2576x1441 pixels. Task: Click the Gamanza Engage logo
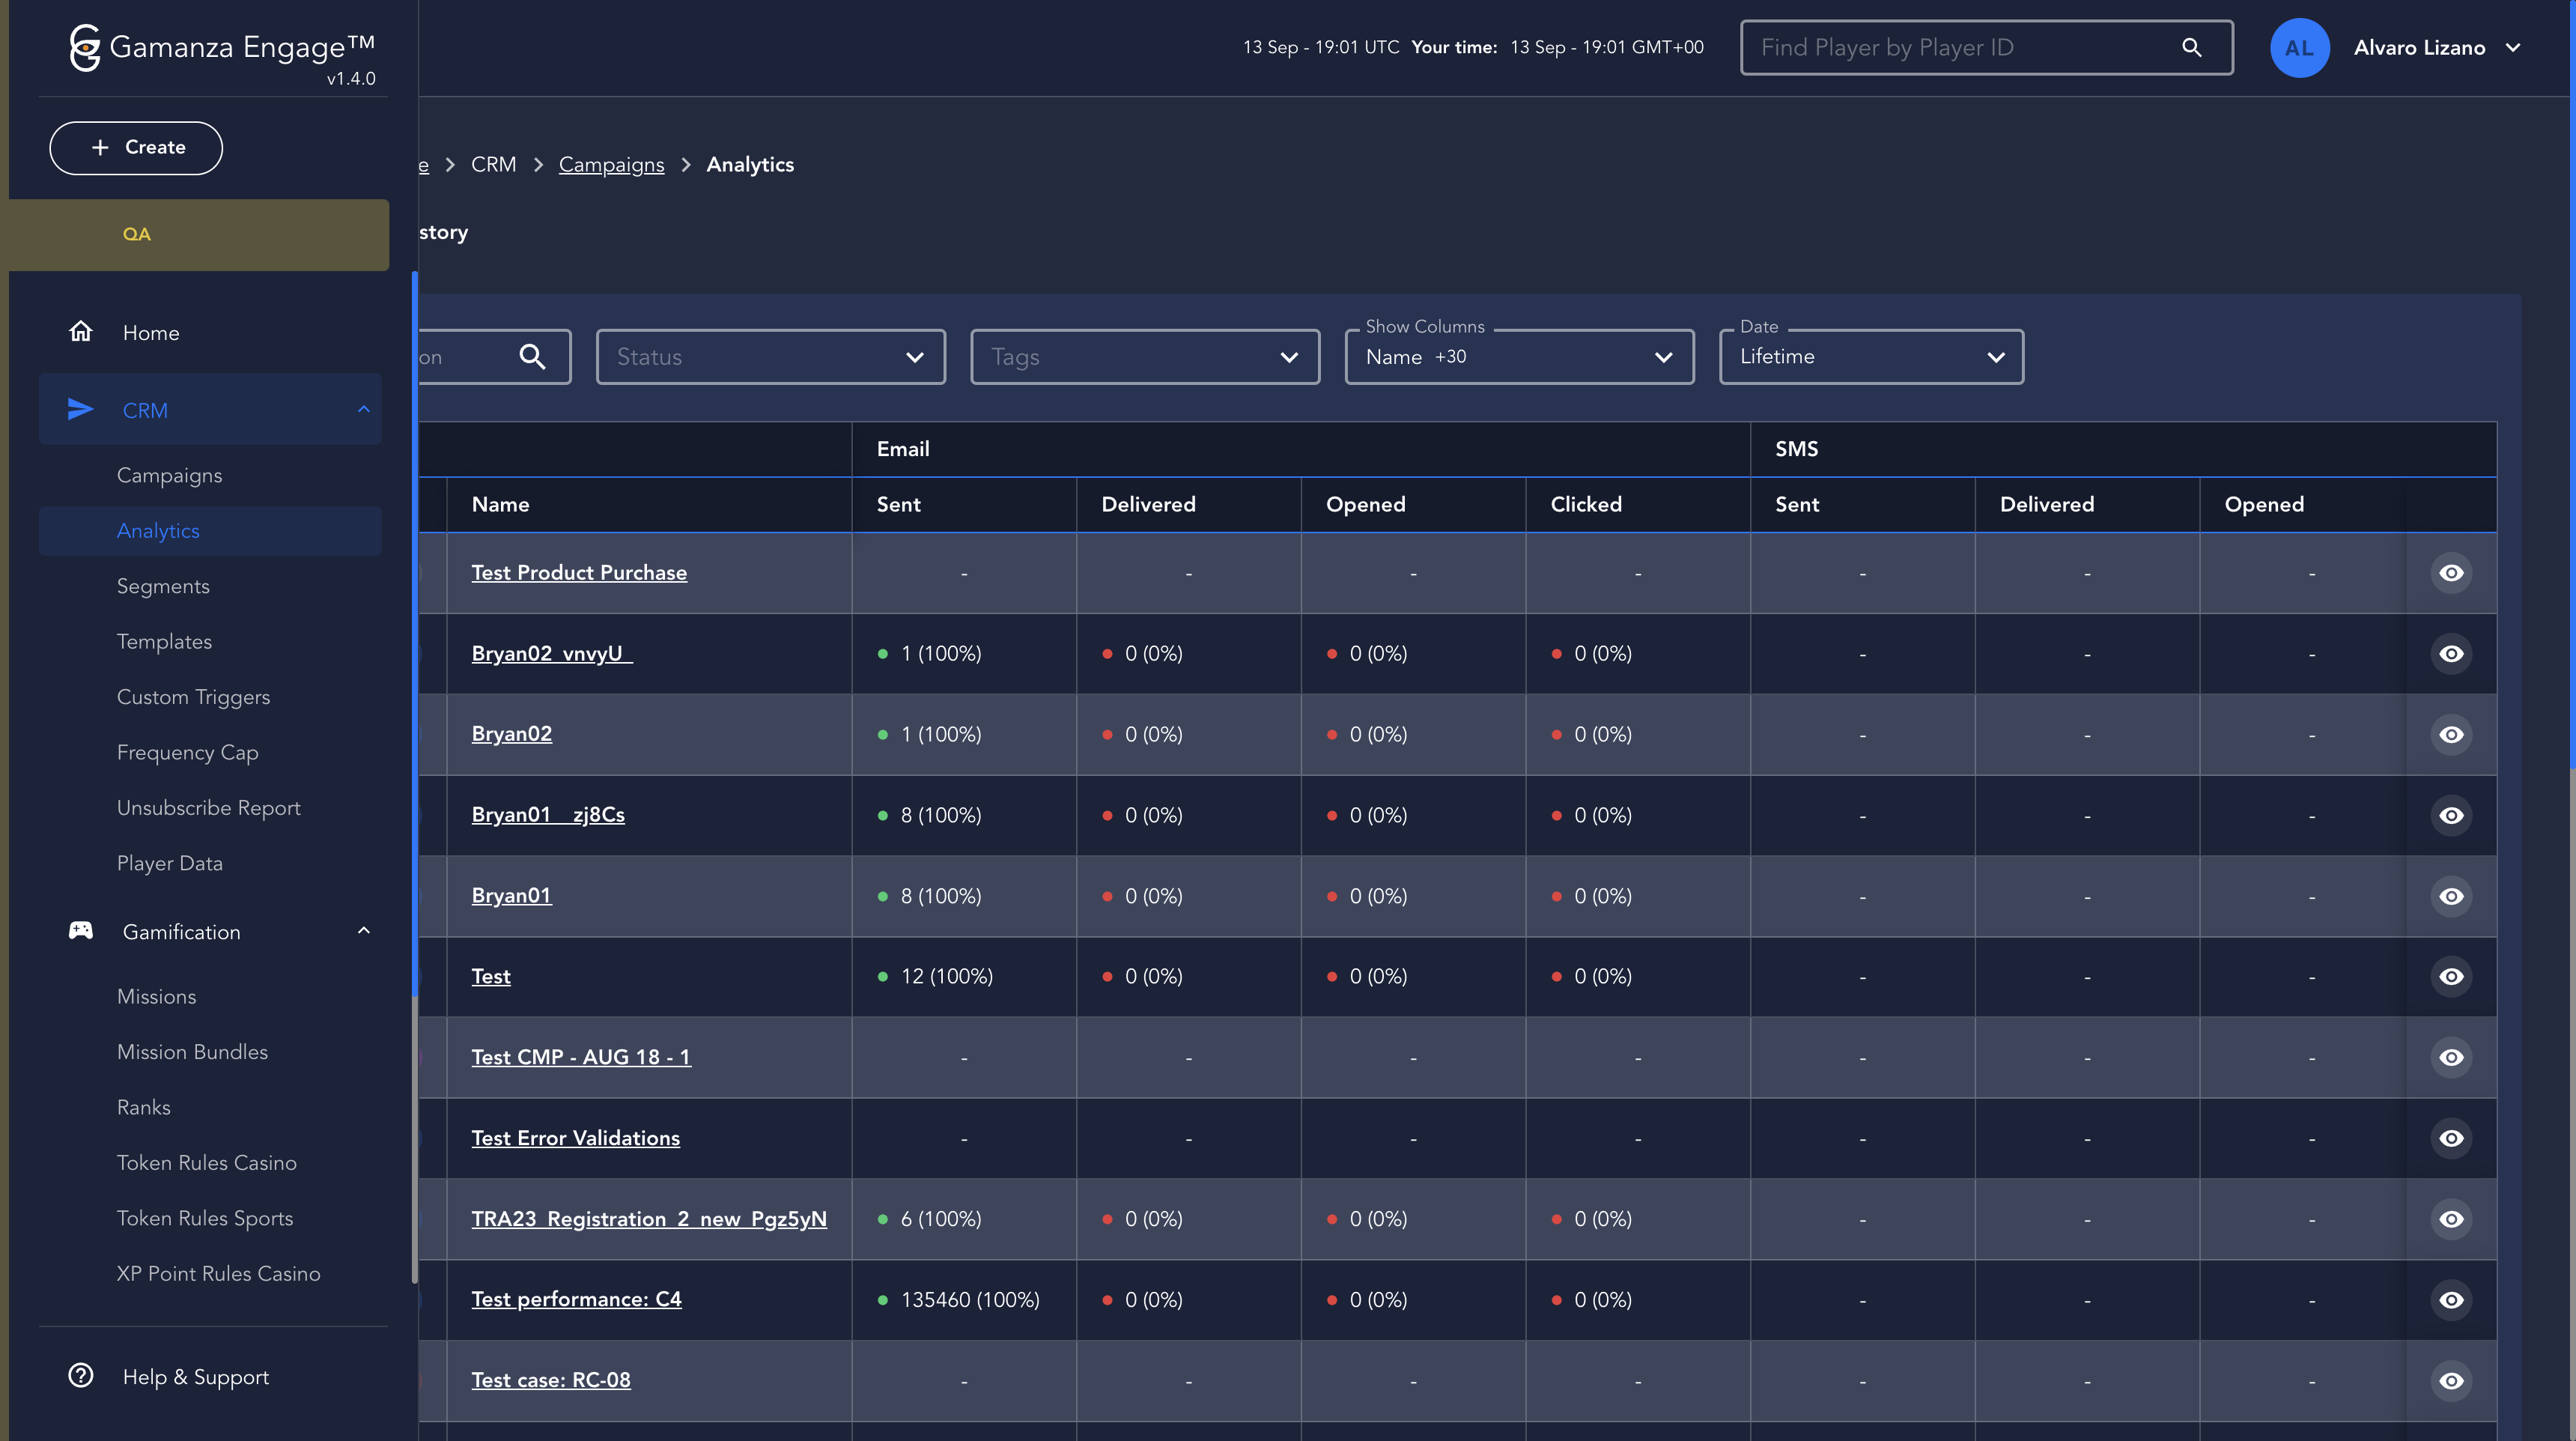pyautogui.click(x=85, y=48)
